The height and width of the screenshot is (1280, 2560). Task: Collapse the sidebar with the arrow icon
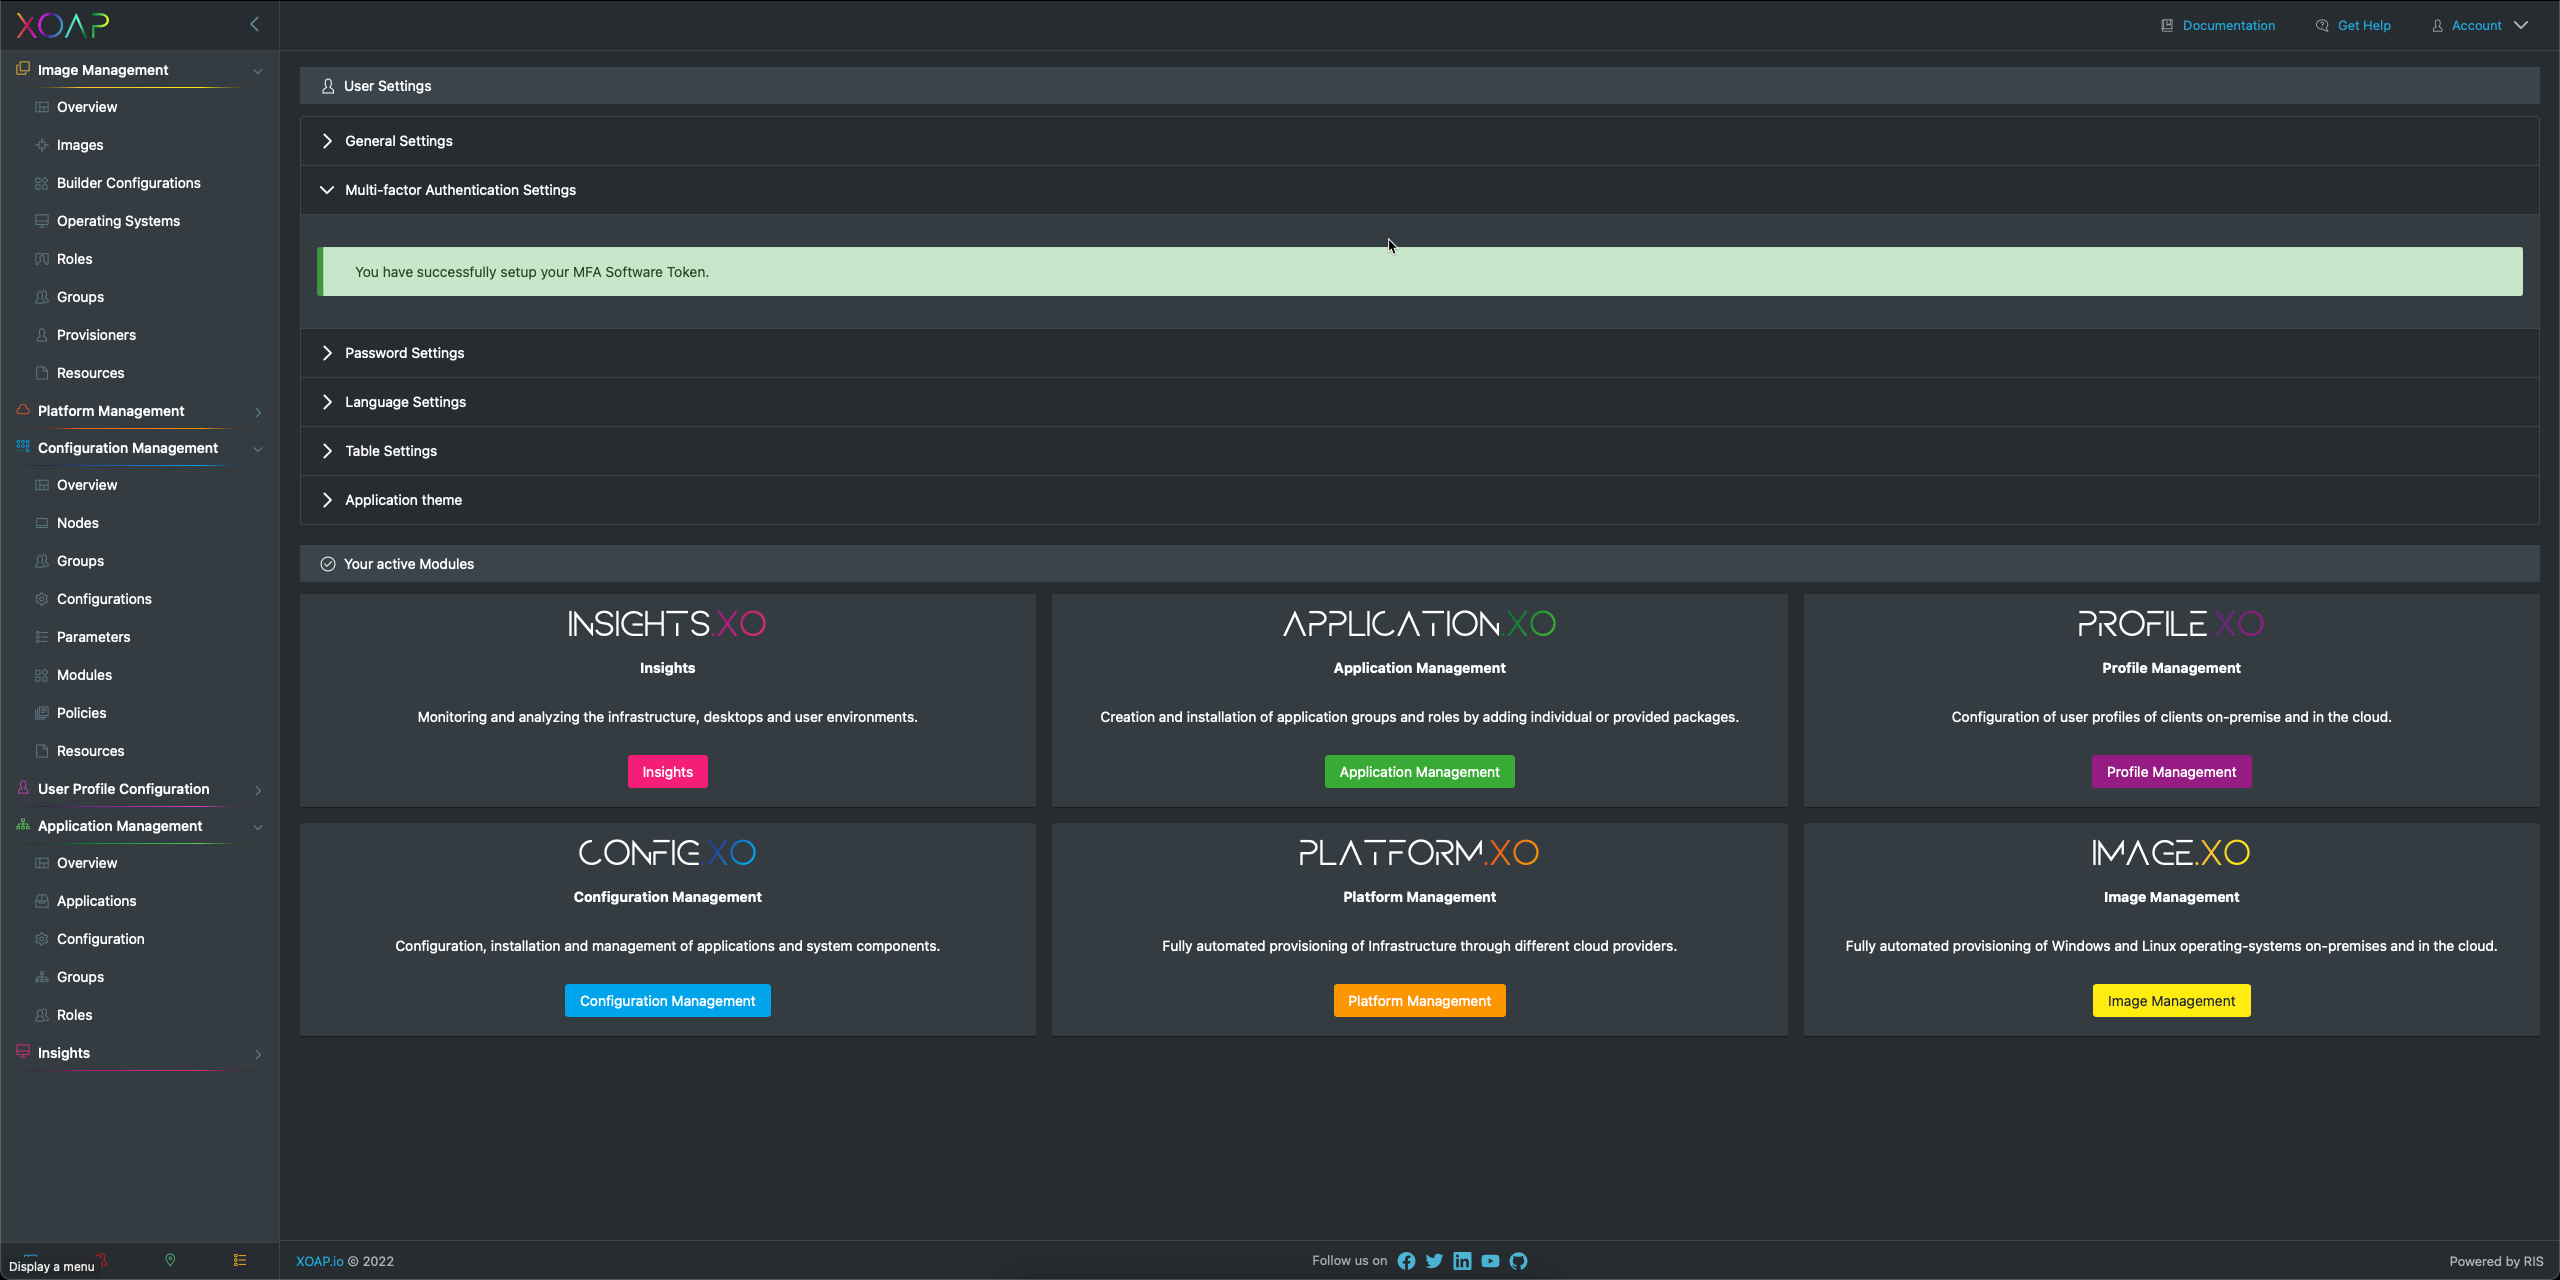click(254, 24)
